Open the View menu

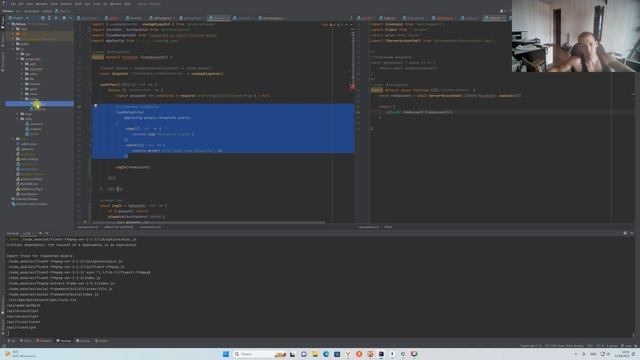coord(29,4)
